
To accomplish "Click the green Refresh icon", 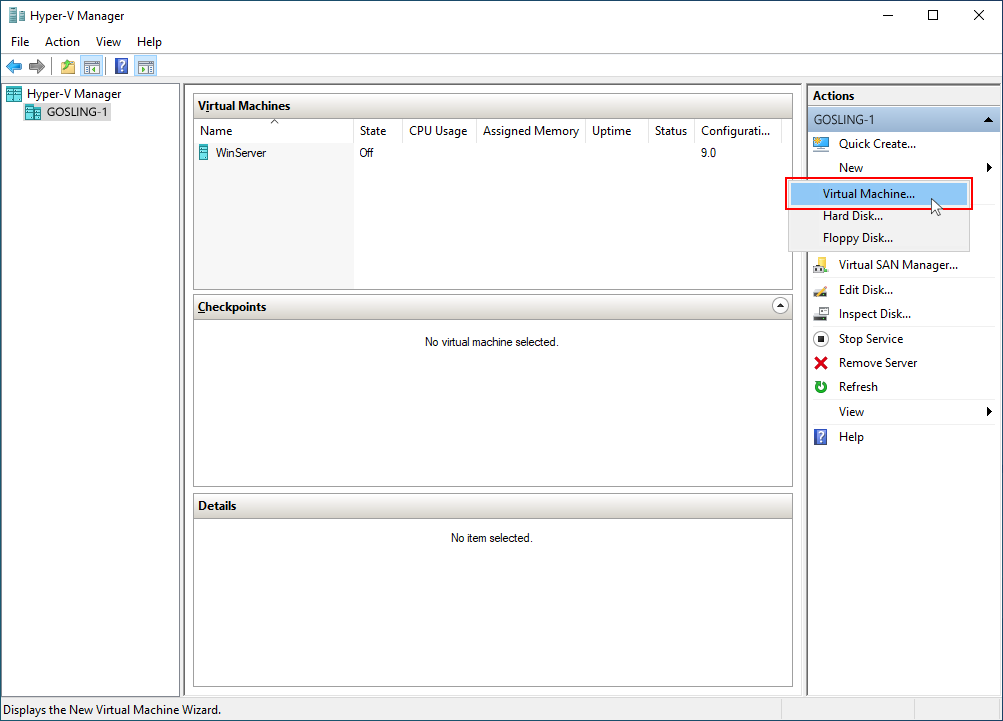I will [x=821, y=387].
